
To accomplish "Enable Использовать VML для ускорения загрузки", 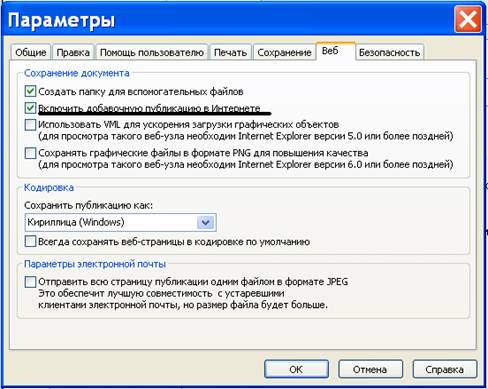I will [x=30, y=125].
